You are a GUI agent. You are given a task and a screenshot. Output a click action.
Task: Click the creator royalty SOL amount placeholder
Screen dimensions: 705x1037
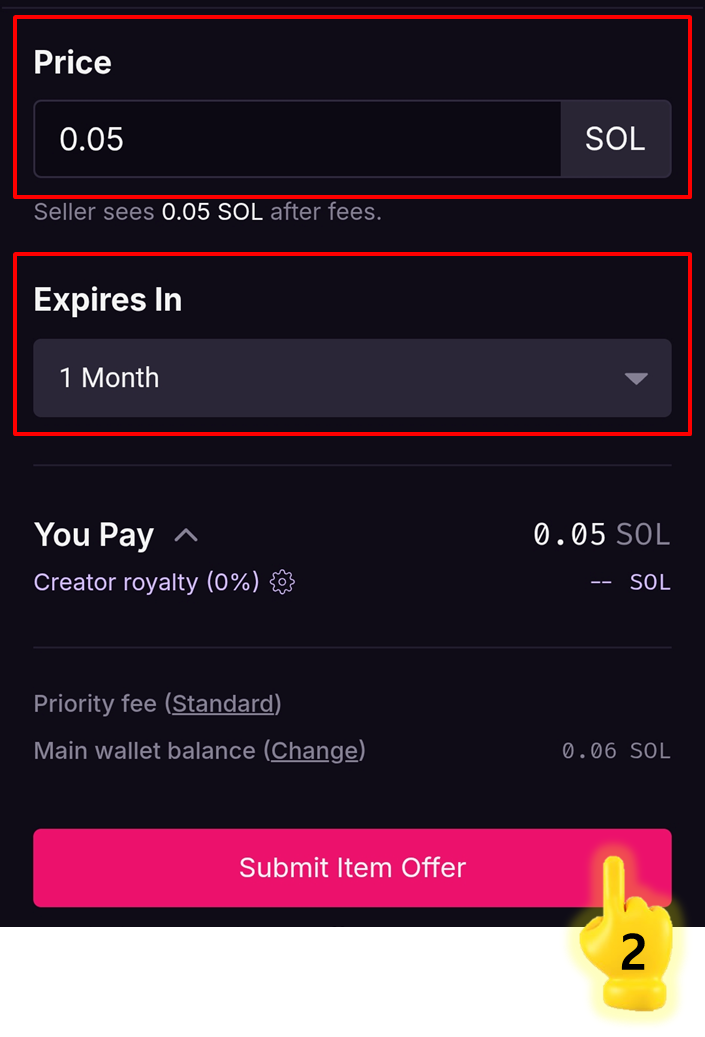[x=630, y=582]
